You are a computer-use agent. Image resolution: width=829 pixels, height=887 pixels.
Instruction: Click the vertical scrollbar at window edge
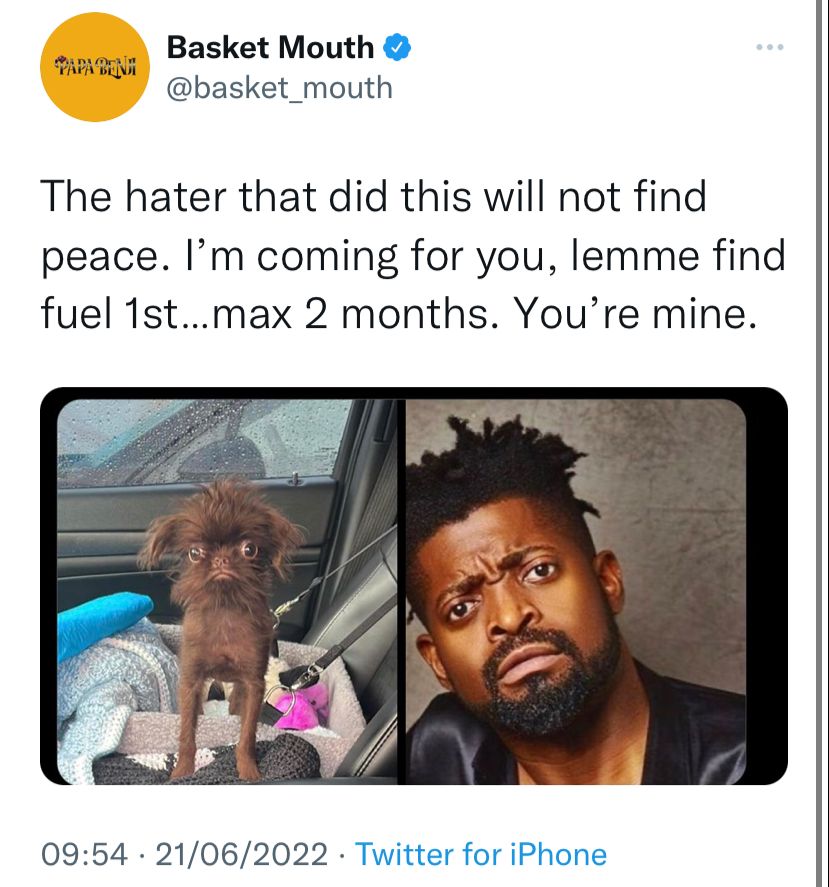pos(818,444)
